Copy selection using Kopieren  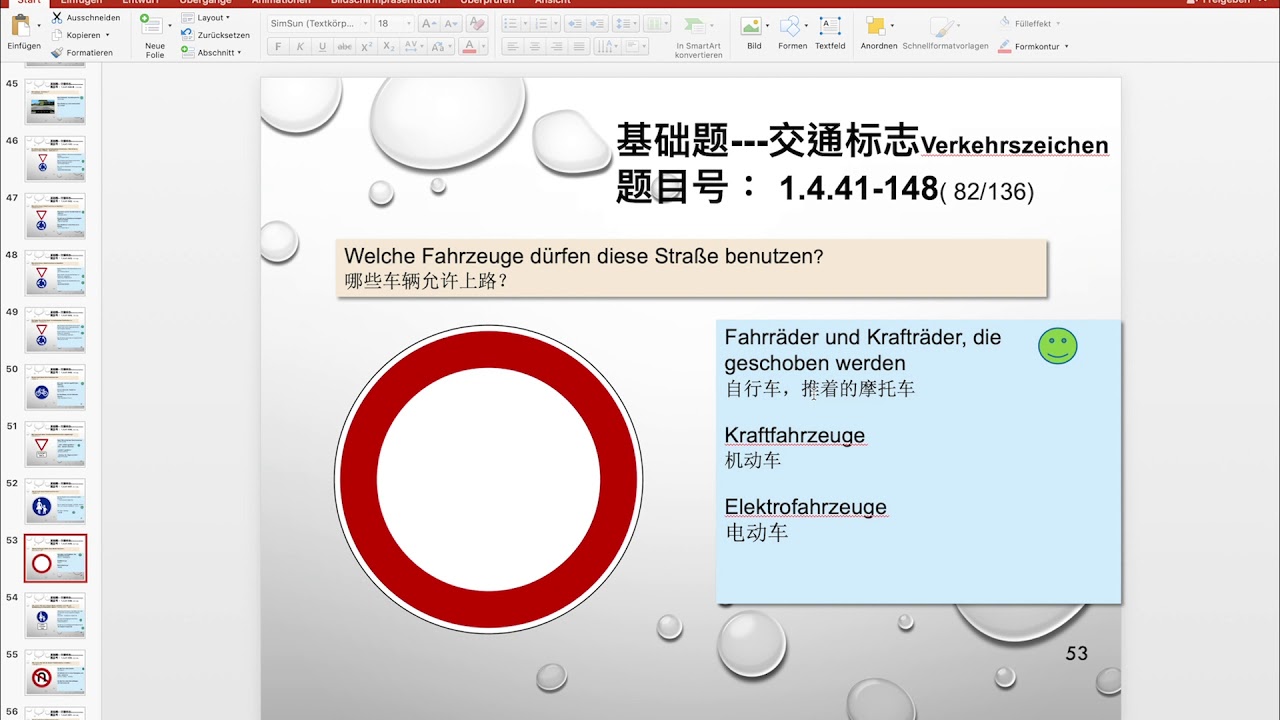coord(76,35)
